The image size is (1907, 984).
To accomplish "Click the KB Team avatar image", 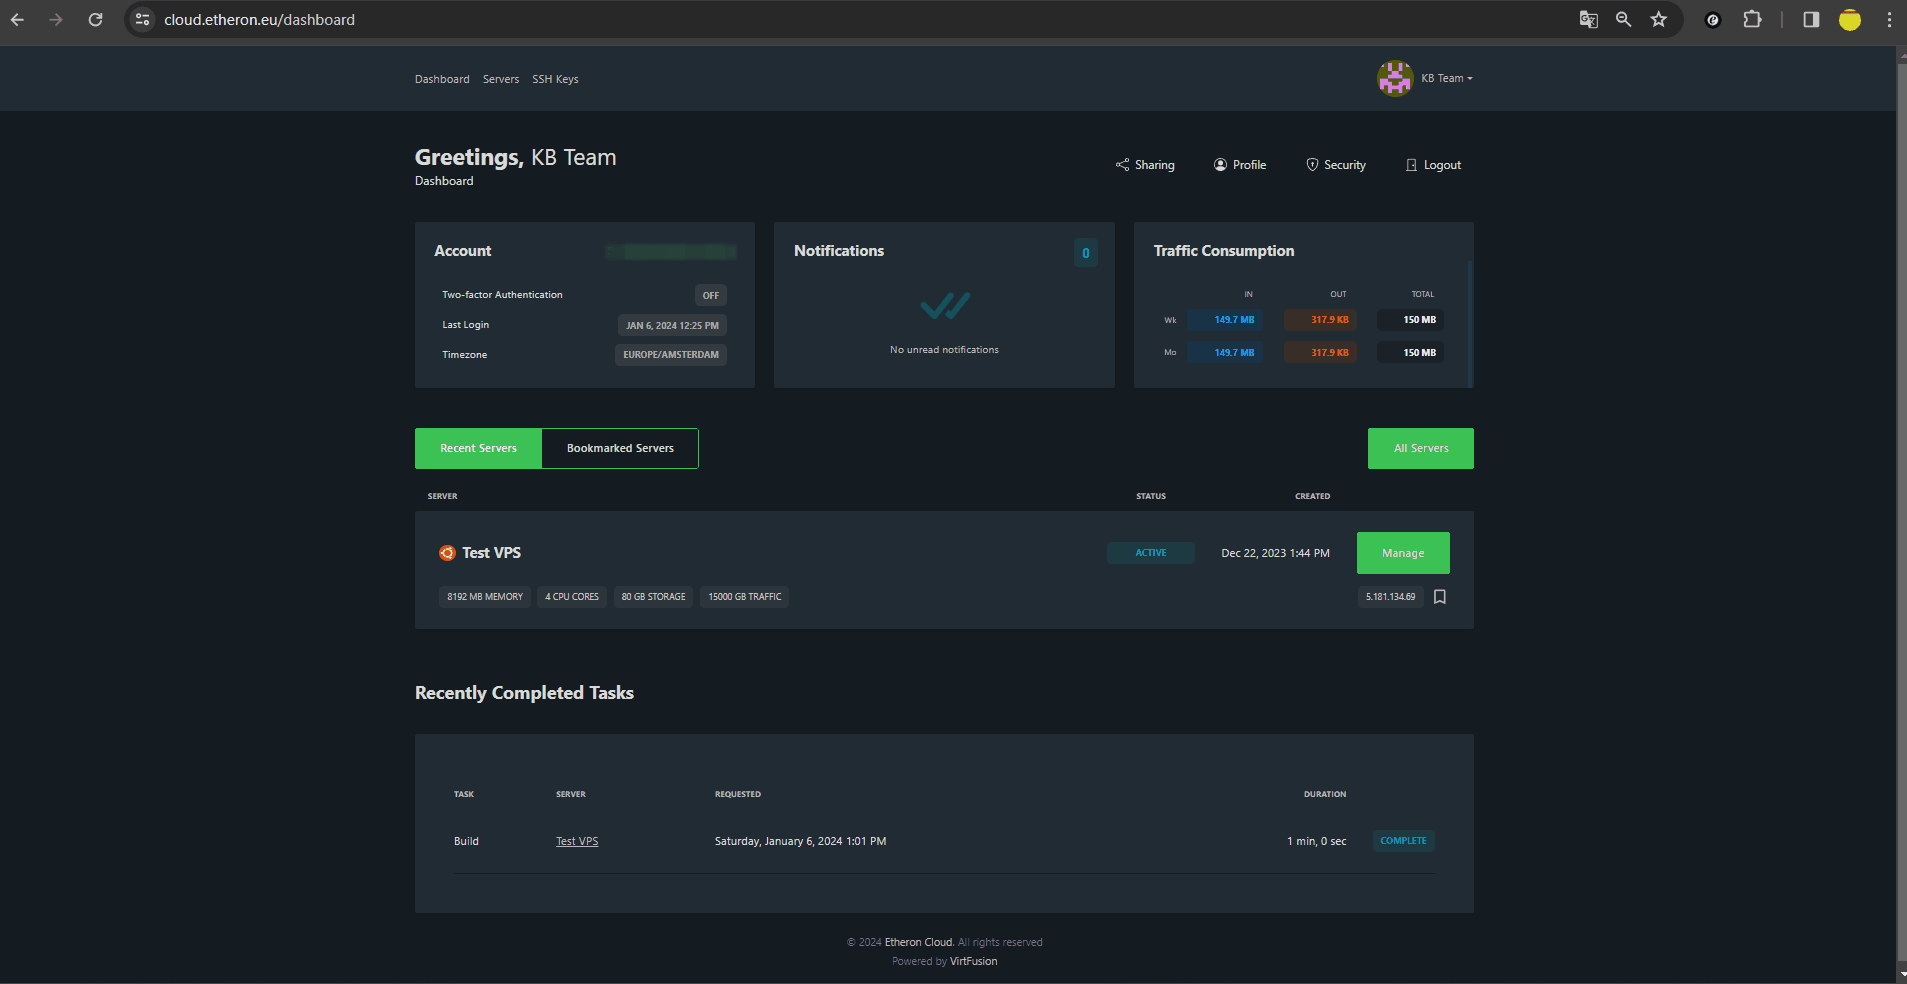I will [1394, 78].
